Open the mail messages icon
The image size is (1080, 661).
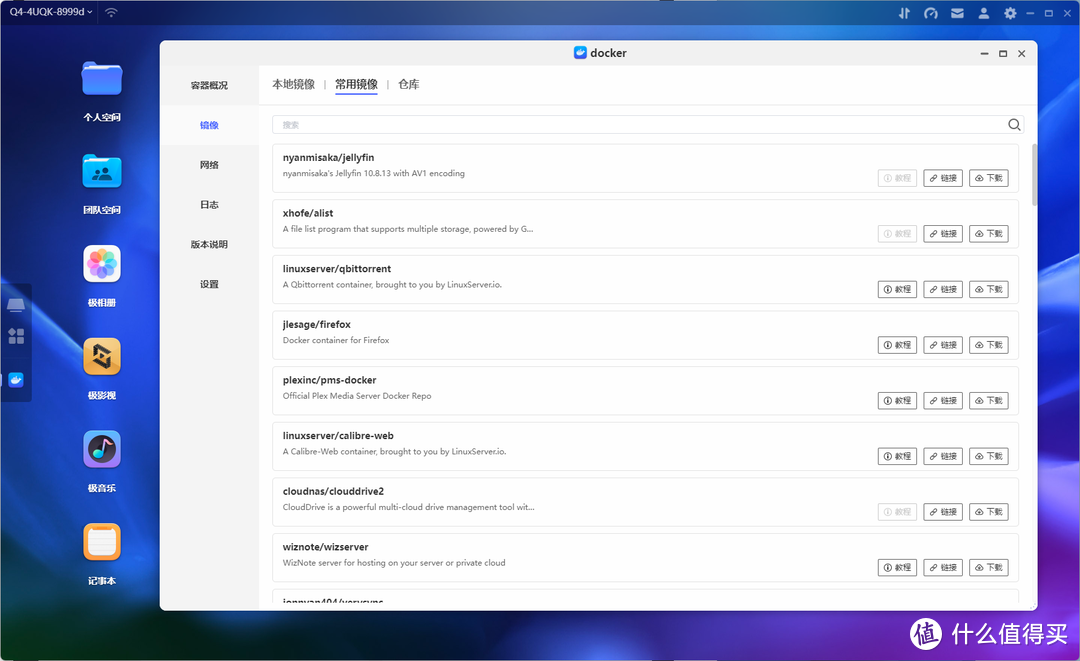957,13
